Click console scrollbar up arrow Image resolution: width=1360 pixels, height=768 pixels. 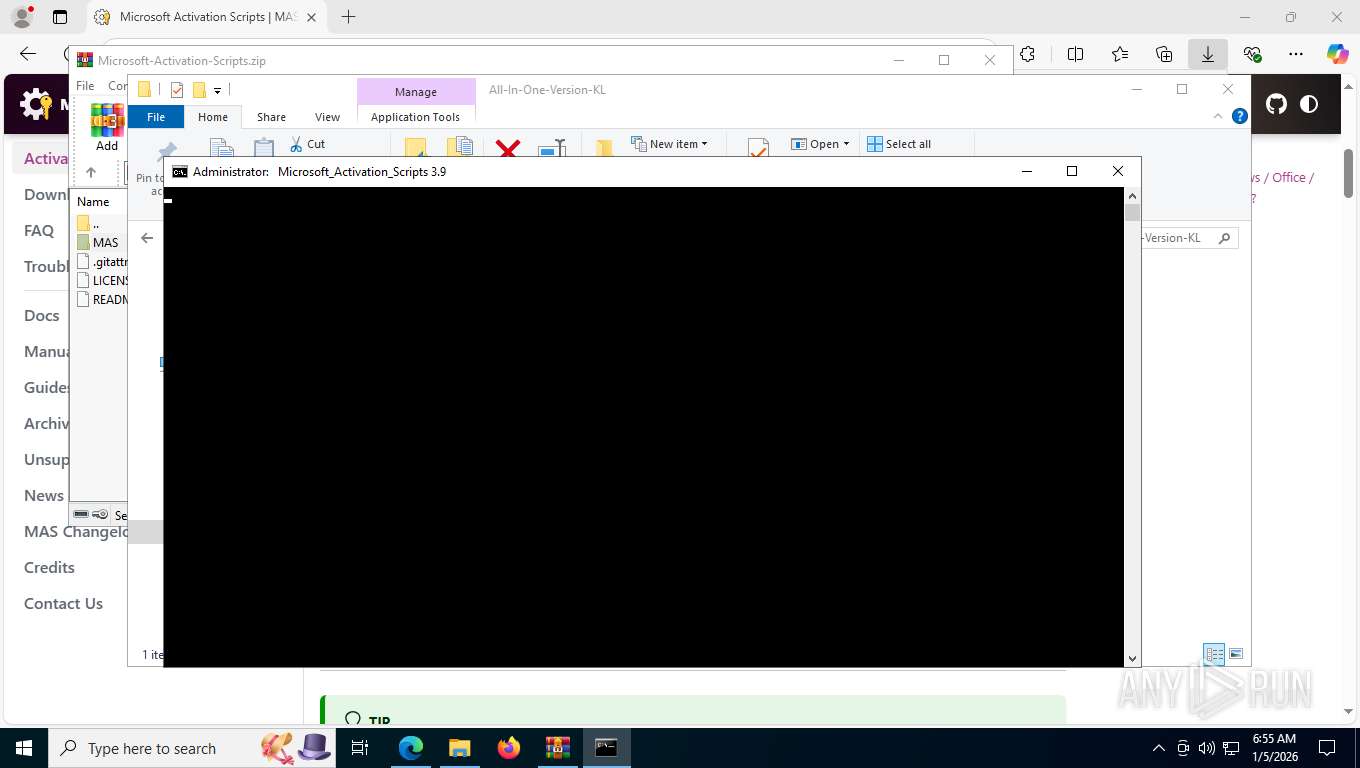click(1132, 194)
